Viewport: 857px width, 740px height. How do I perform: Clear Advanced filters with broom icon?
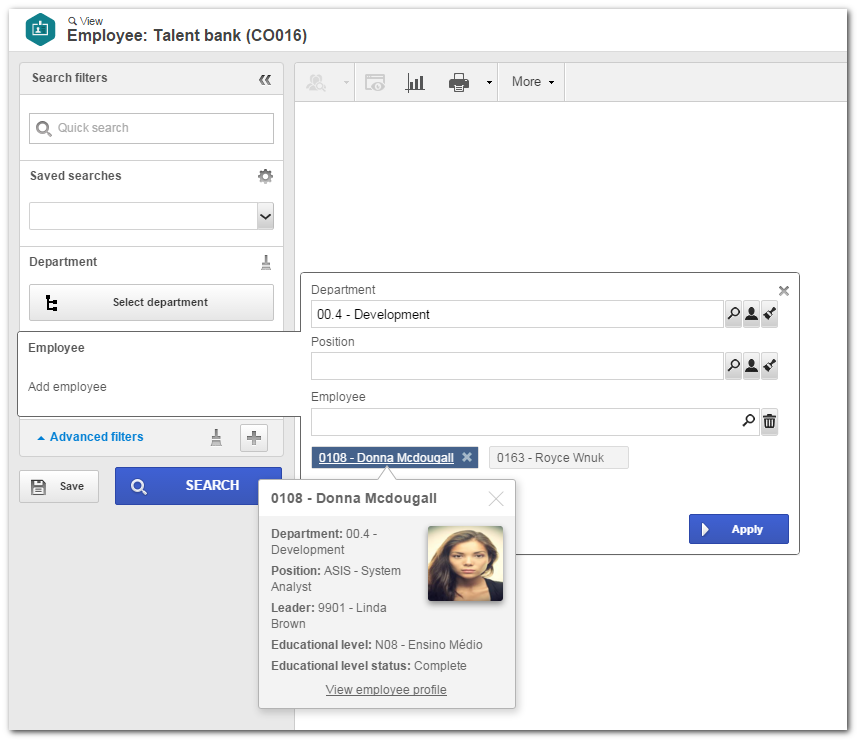[216, 437]
